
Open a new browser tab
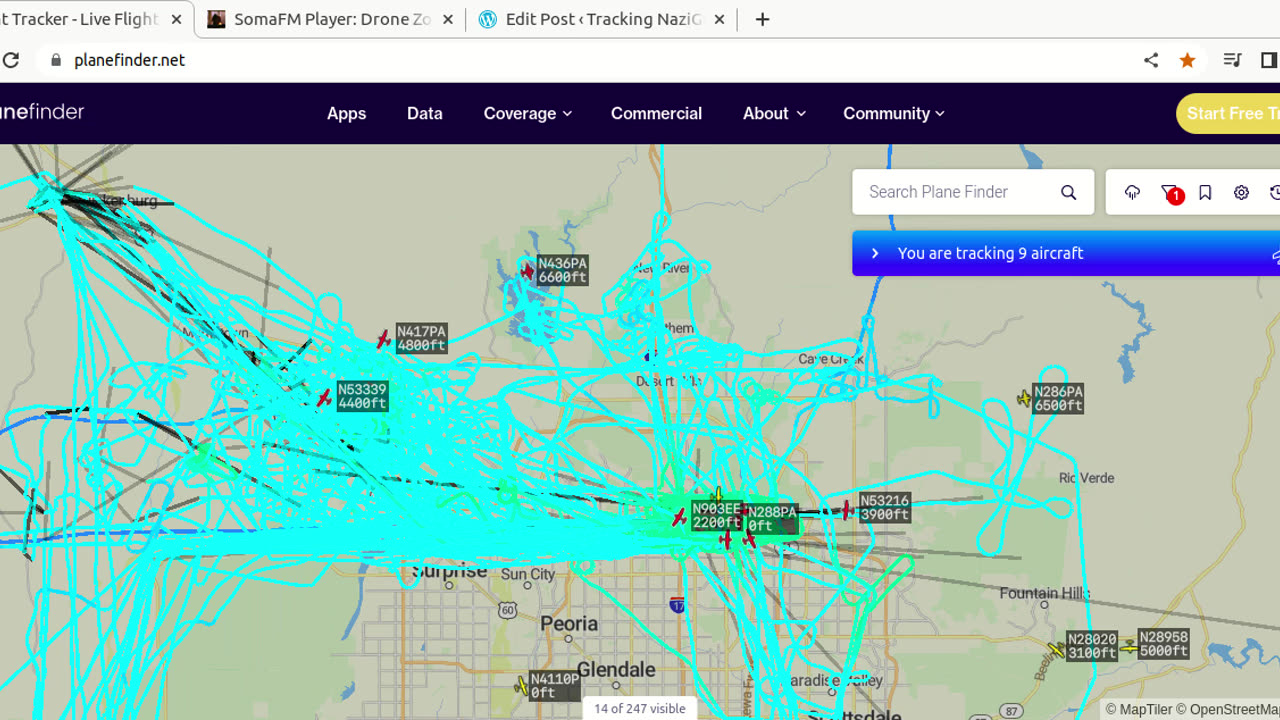point(762,19)
